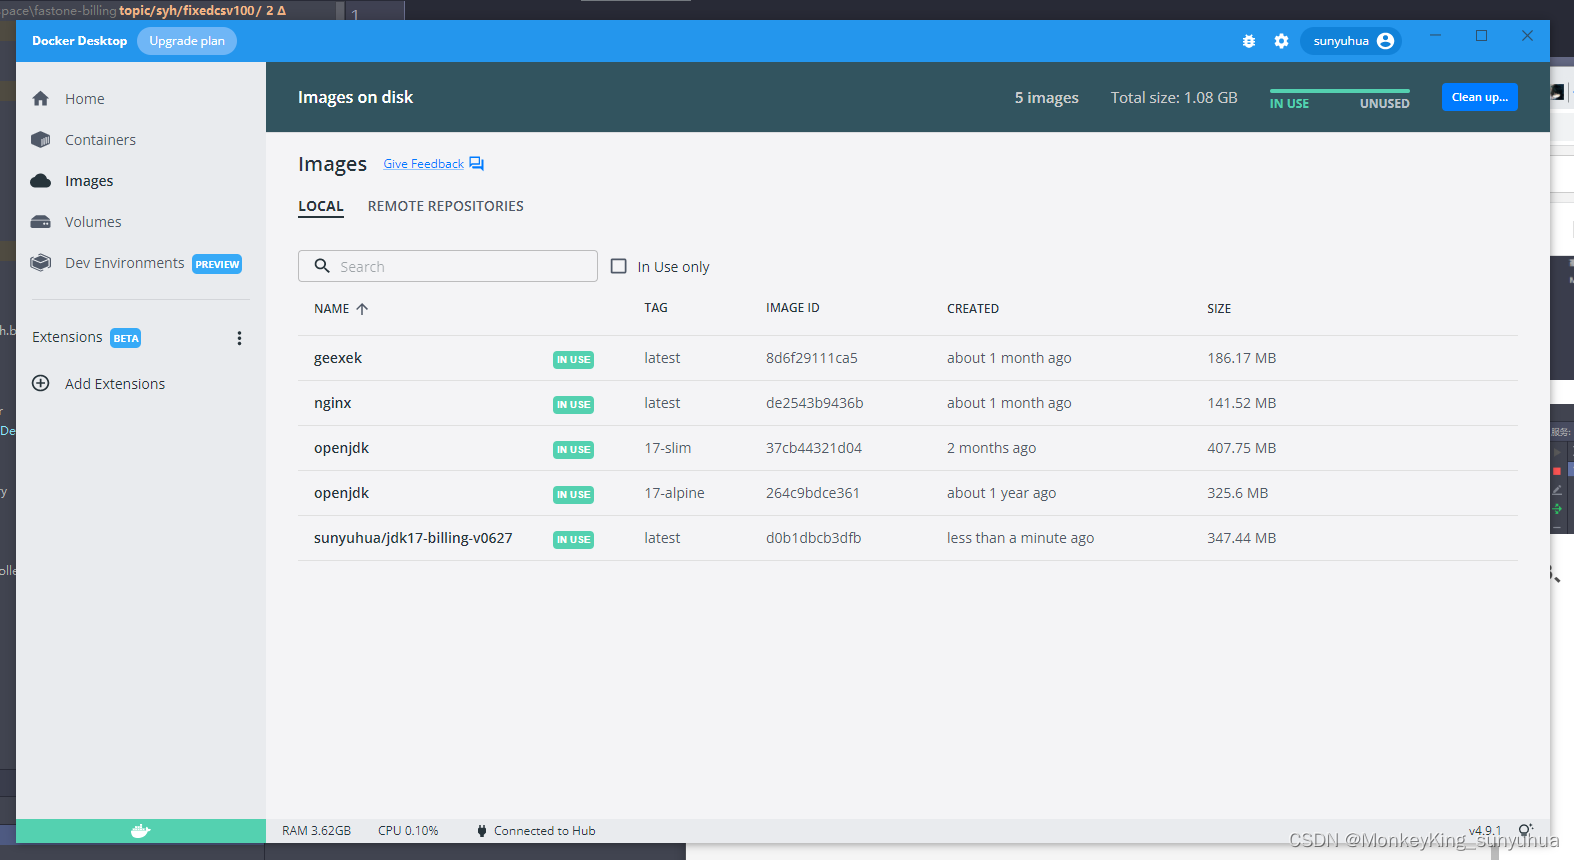Screen dimensions: 1574x860
Task: Switch to the LOCAL tab
Action: point(321,206)
